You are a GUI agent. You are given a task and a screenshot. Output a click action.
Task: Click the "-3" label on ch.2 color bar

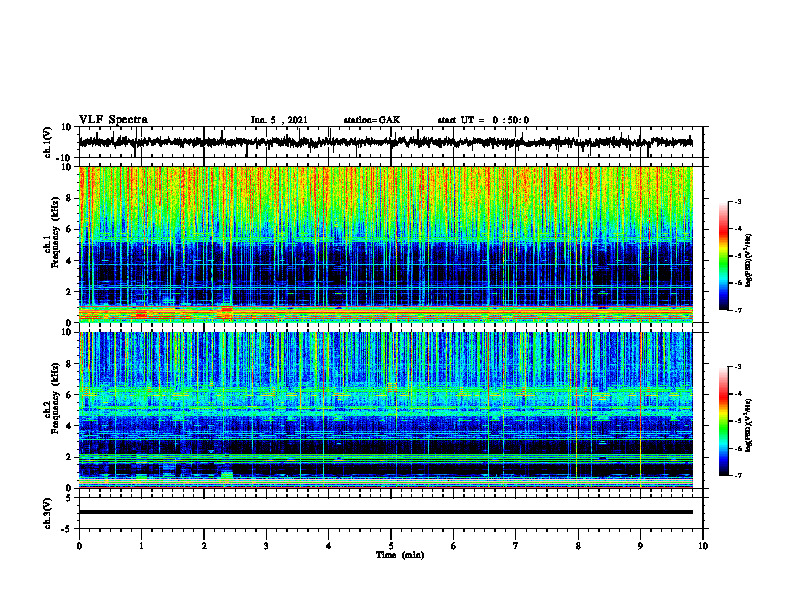point(737,367)
